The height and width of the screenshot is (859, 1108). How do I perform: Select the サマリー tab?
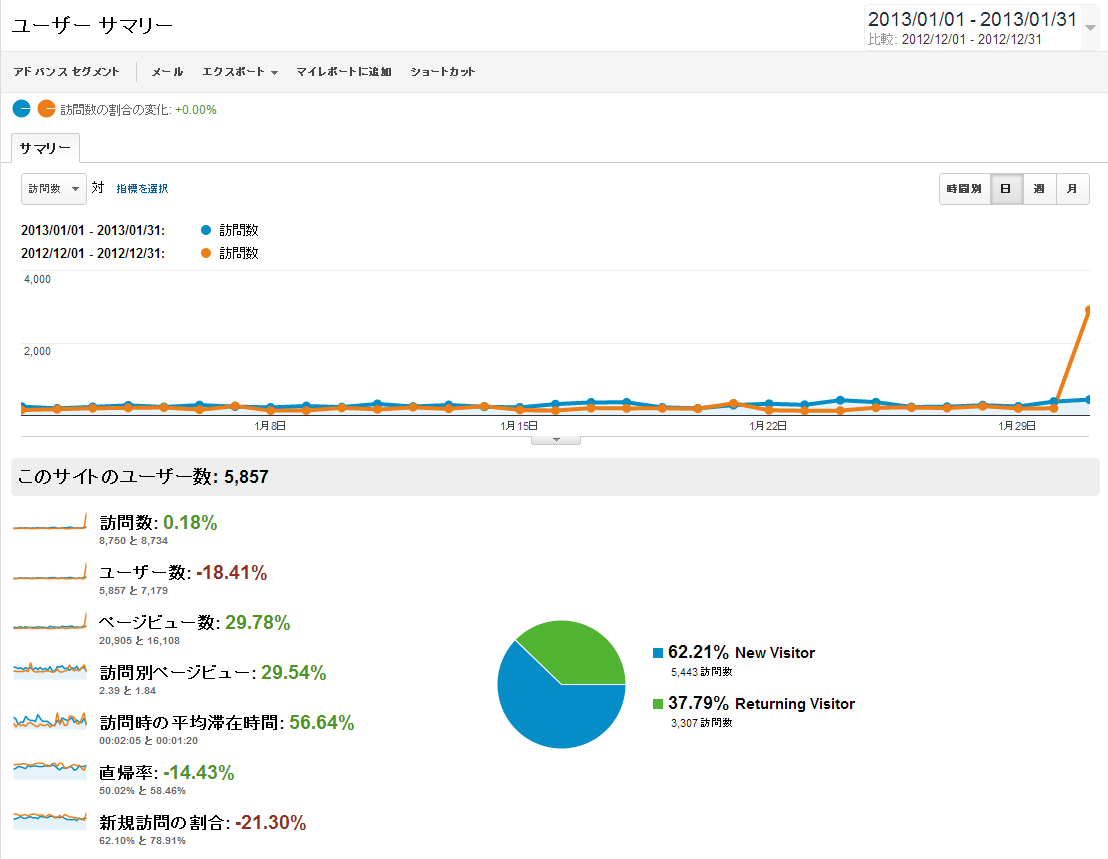click(45, 147)
